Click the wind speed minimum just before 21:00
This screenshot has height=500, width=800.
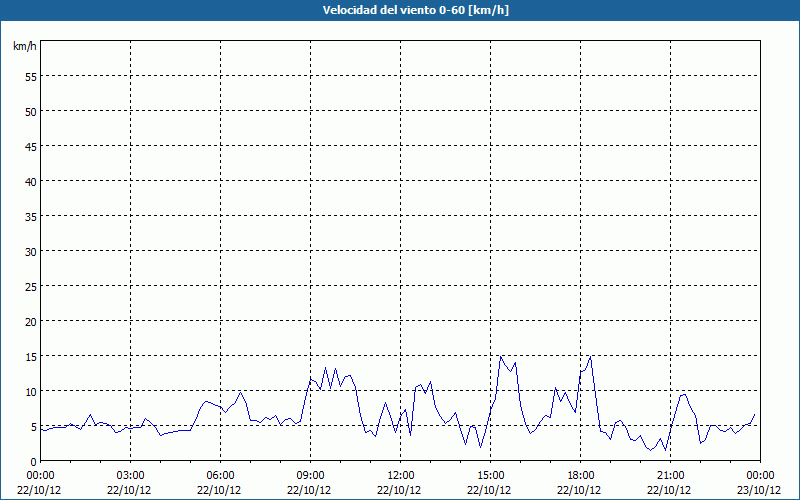coord(665,450)
